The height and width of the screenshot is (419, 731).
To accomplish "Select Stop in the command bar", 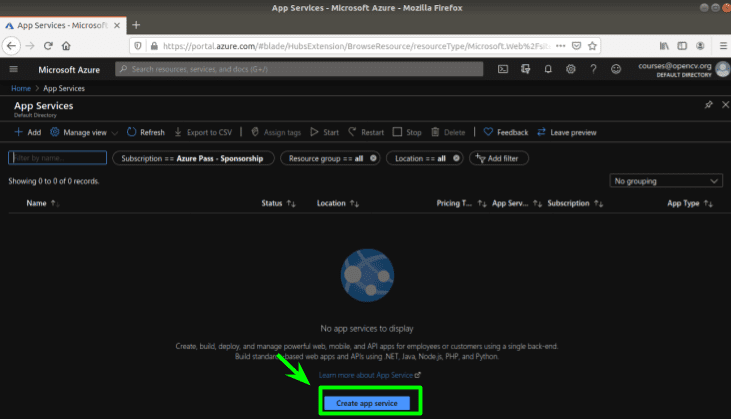I will coord(407,132).
